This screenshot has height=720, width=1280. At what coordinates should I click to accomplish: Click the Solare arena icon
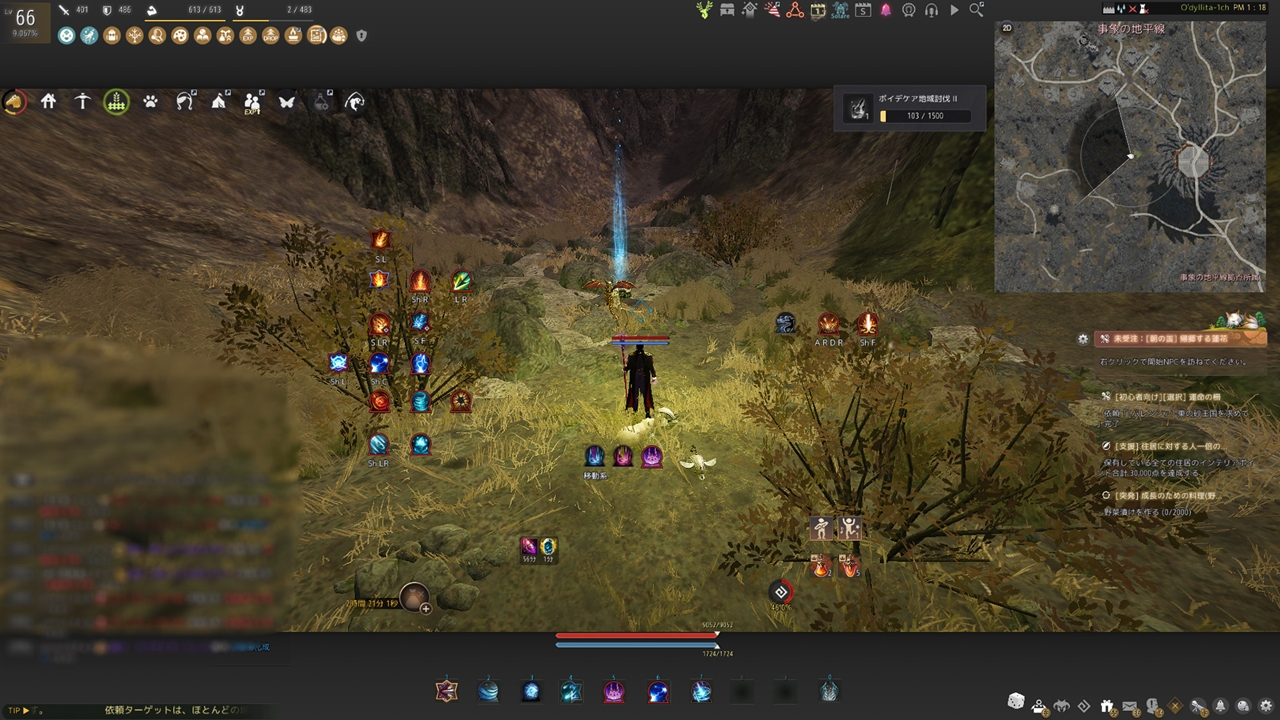click(x=840, y=10)
